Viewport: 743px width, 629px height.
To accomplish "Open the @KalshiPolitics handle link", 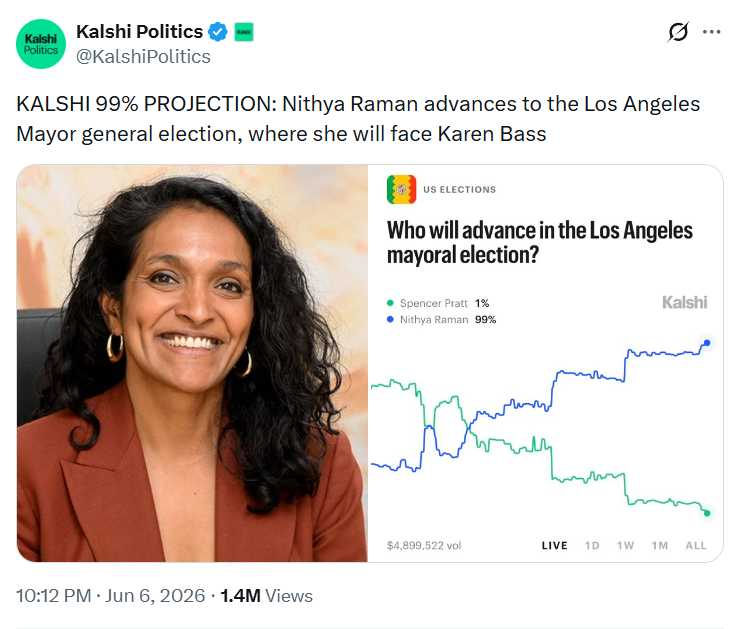I will (143, 56).
